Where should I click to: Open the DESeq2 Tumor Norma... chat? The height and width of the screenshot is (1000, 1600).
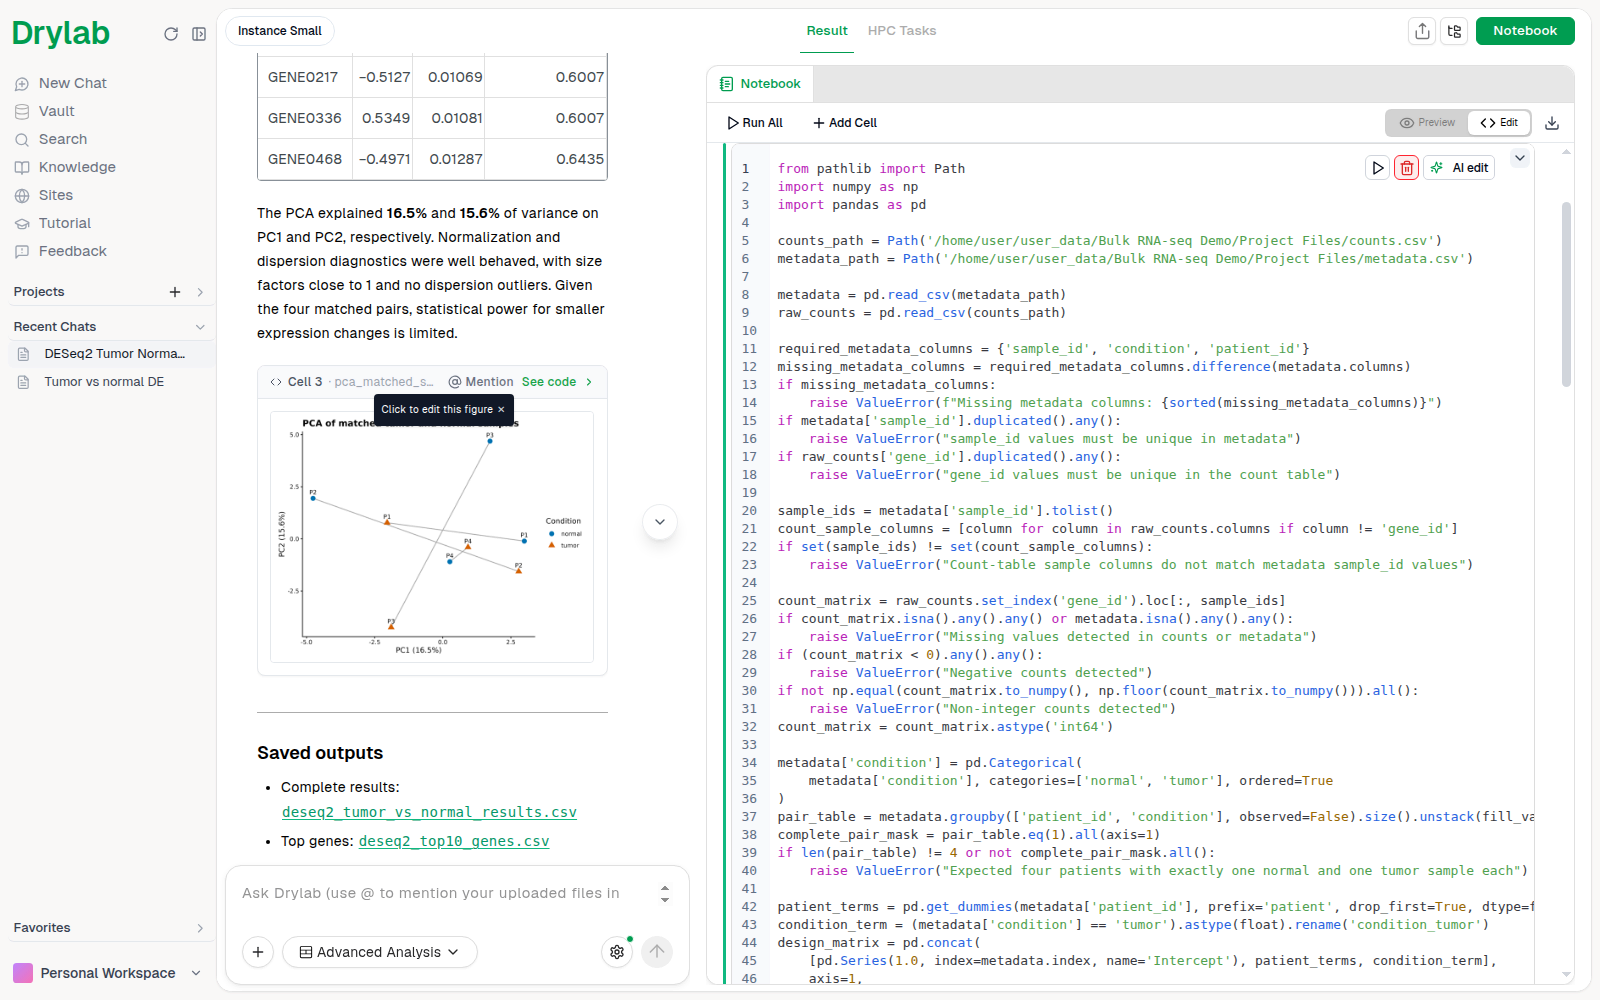coord(112,354)
